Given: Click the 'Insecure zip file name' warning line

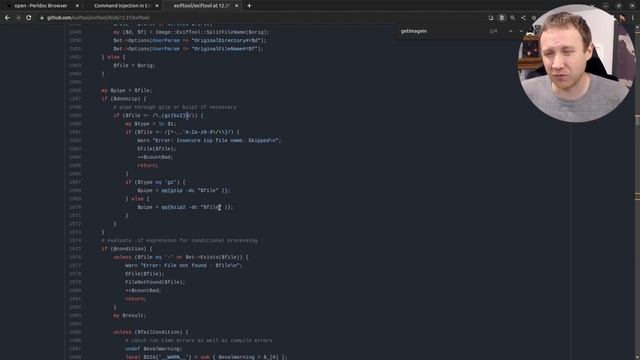Looking at the screenshot, I should point(209,140).
